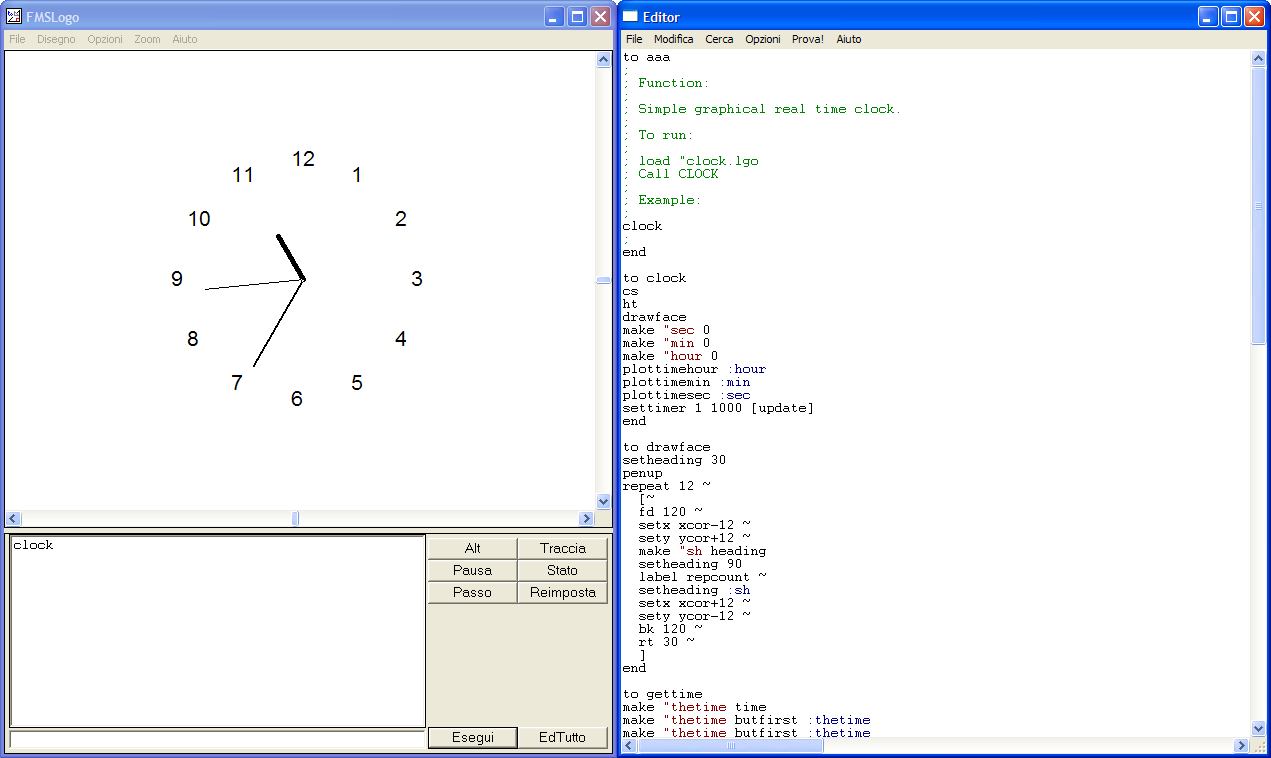Viewport: 1271px width, 758px height.
Task: Open the Zoom menu in FMSLogo
Action: point(147,39)
